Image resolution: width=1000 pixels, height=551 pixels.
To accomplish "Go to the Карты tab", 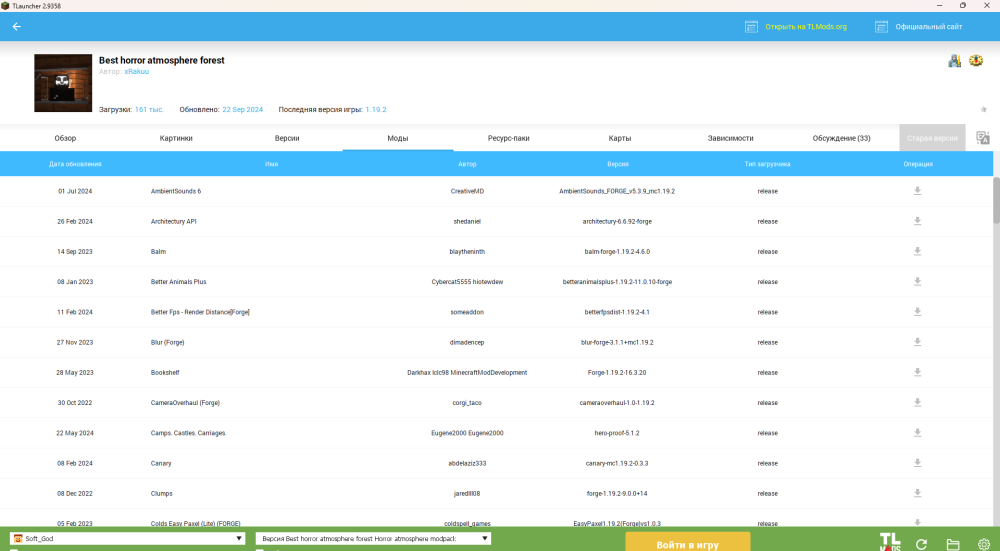I will (x=620, y=138).
